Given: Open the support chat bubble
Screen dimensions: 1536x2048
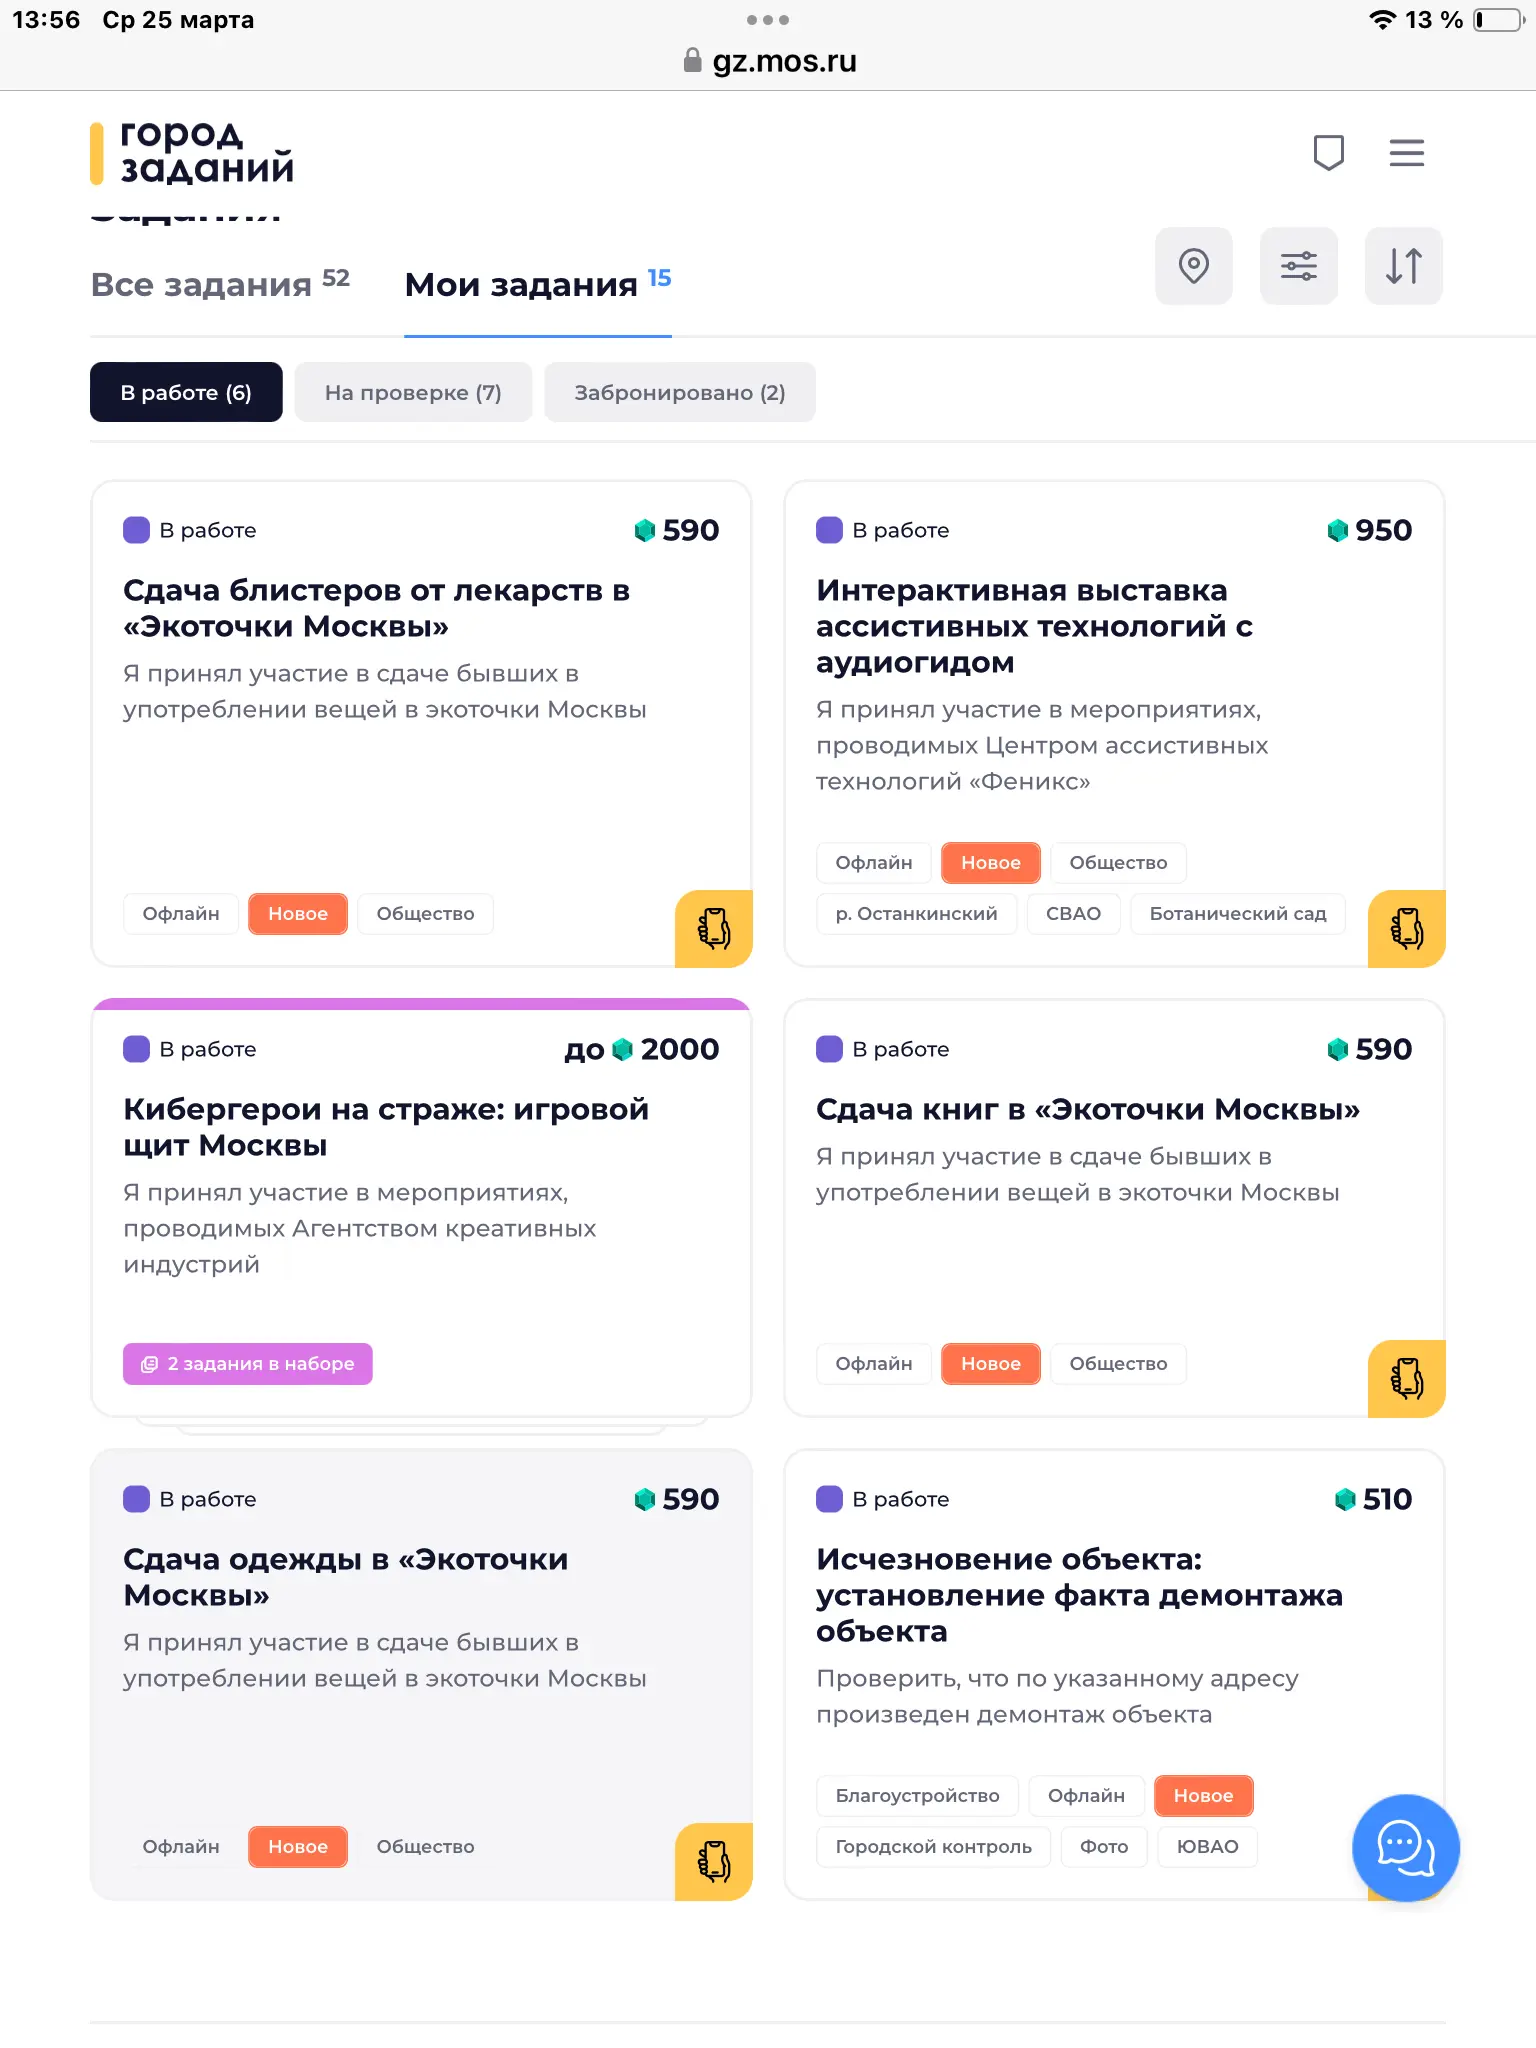Looking at the screenshot, I should tap(1405, 1847).
